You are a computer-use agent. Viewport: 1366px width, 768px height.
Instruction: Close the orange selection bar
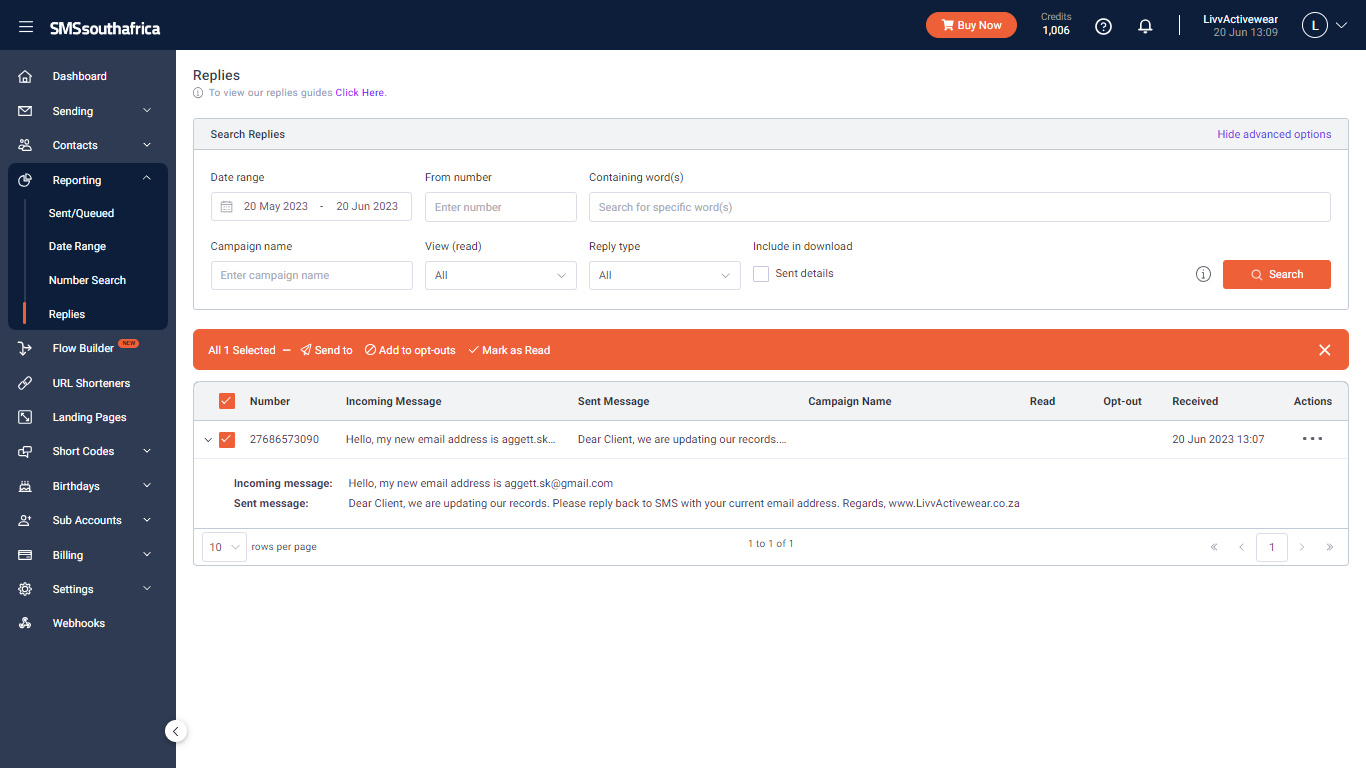[1324, 350]
